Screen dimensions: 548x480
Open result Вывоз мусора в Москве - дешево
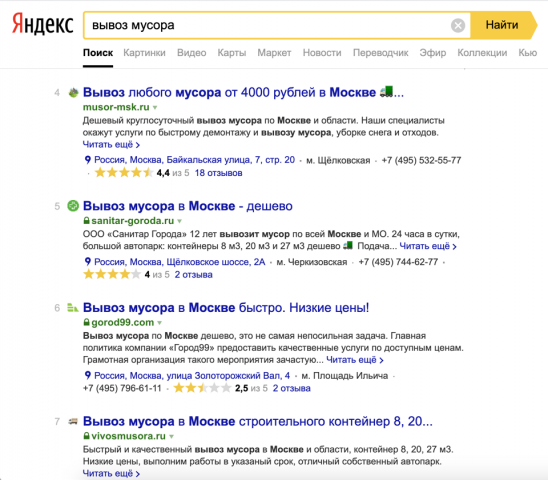[188, 206]
